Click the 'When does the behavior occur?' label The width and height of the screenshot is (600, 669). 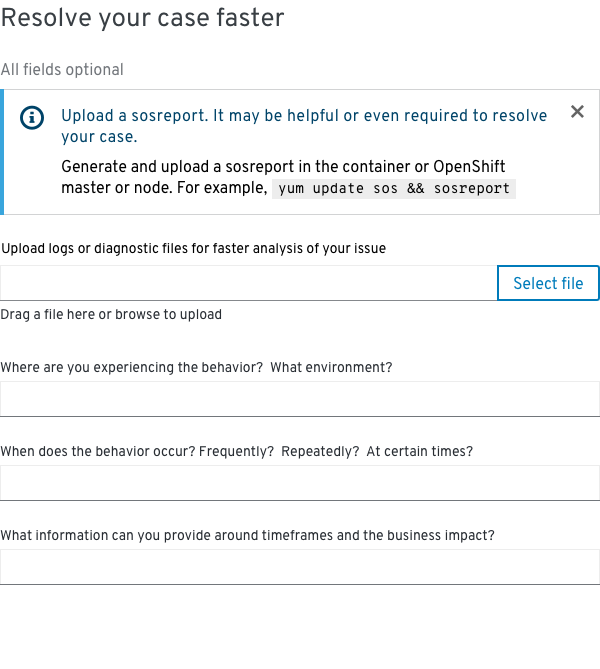pyautogui.click(x=237, y=451)
